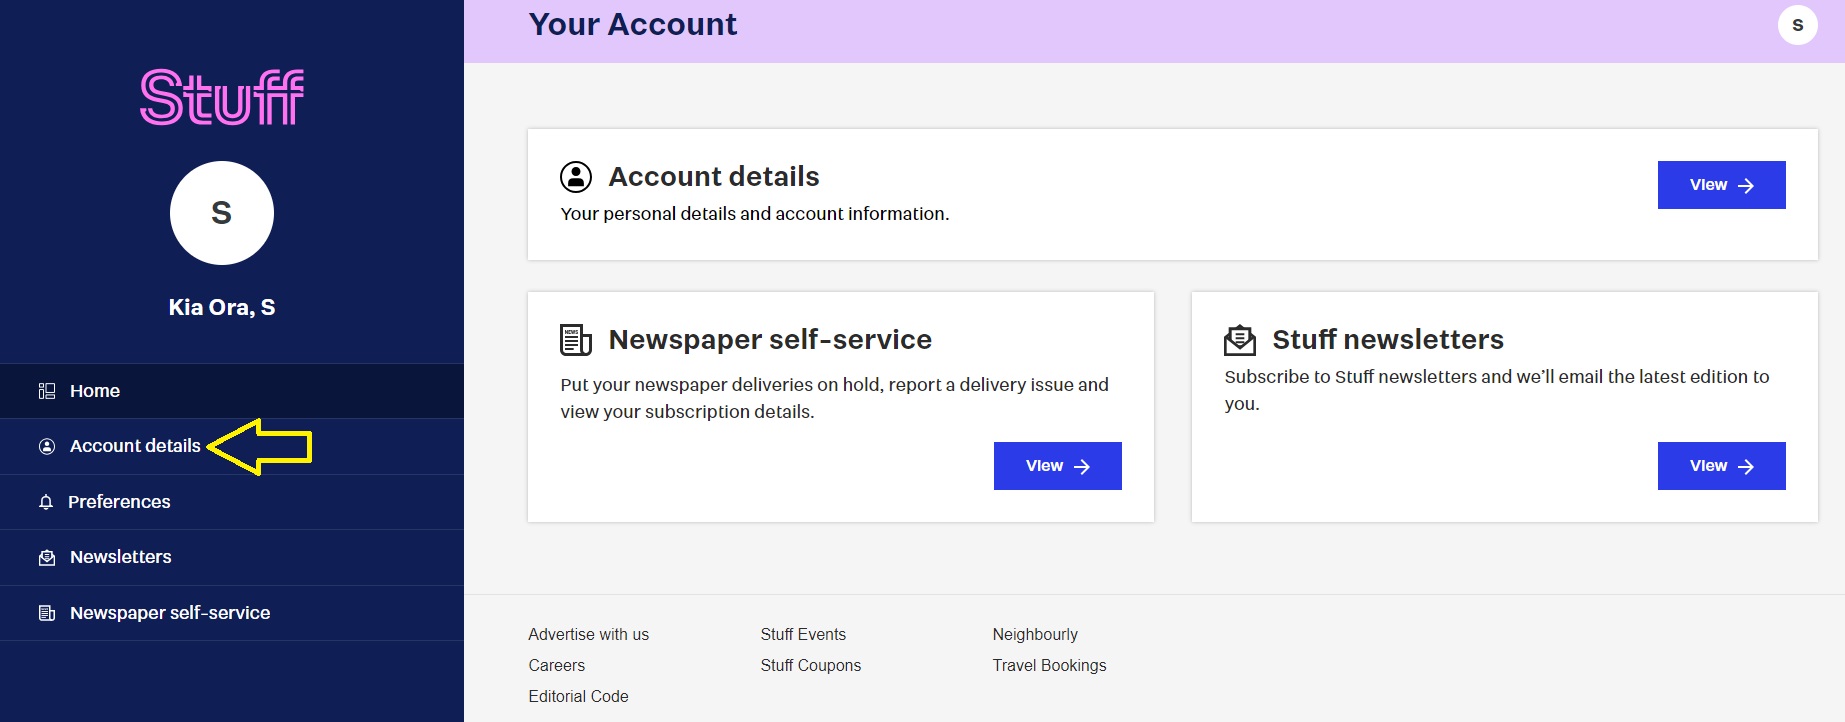This screenshot has height=722, width=1845.
Task: Open the Neighbourly footer link
Action: click(x=1035, y=634)
